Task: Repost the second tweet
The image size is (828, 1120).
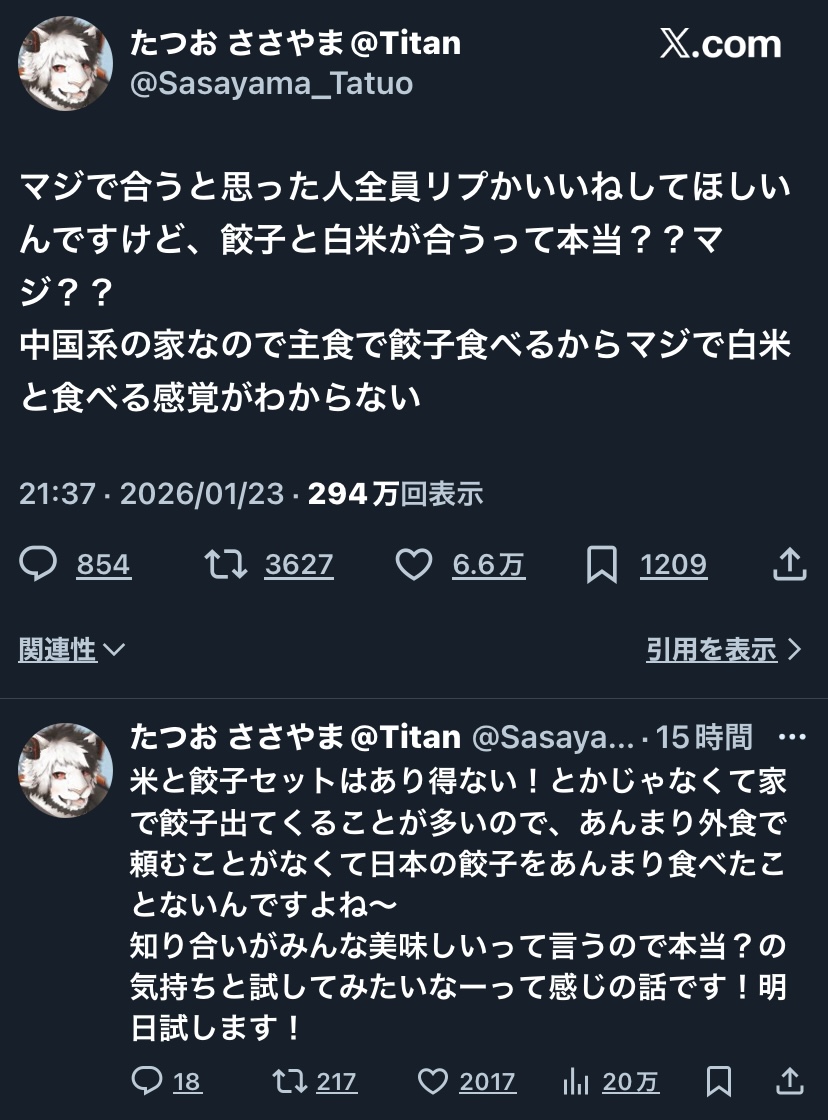Action: [x=288, y=1081]
